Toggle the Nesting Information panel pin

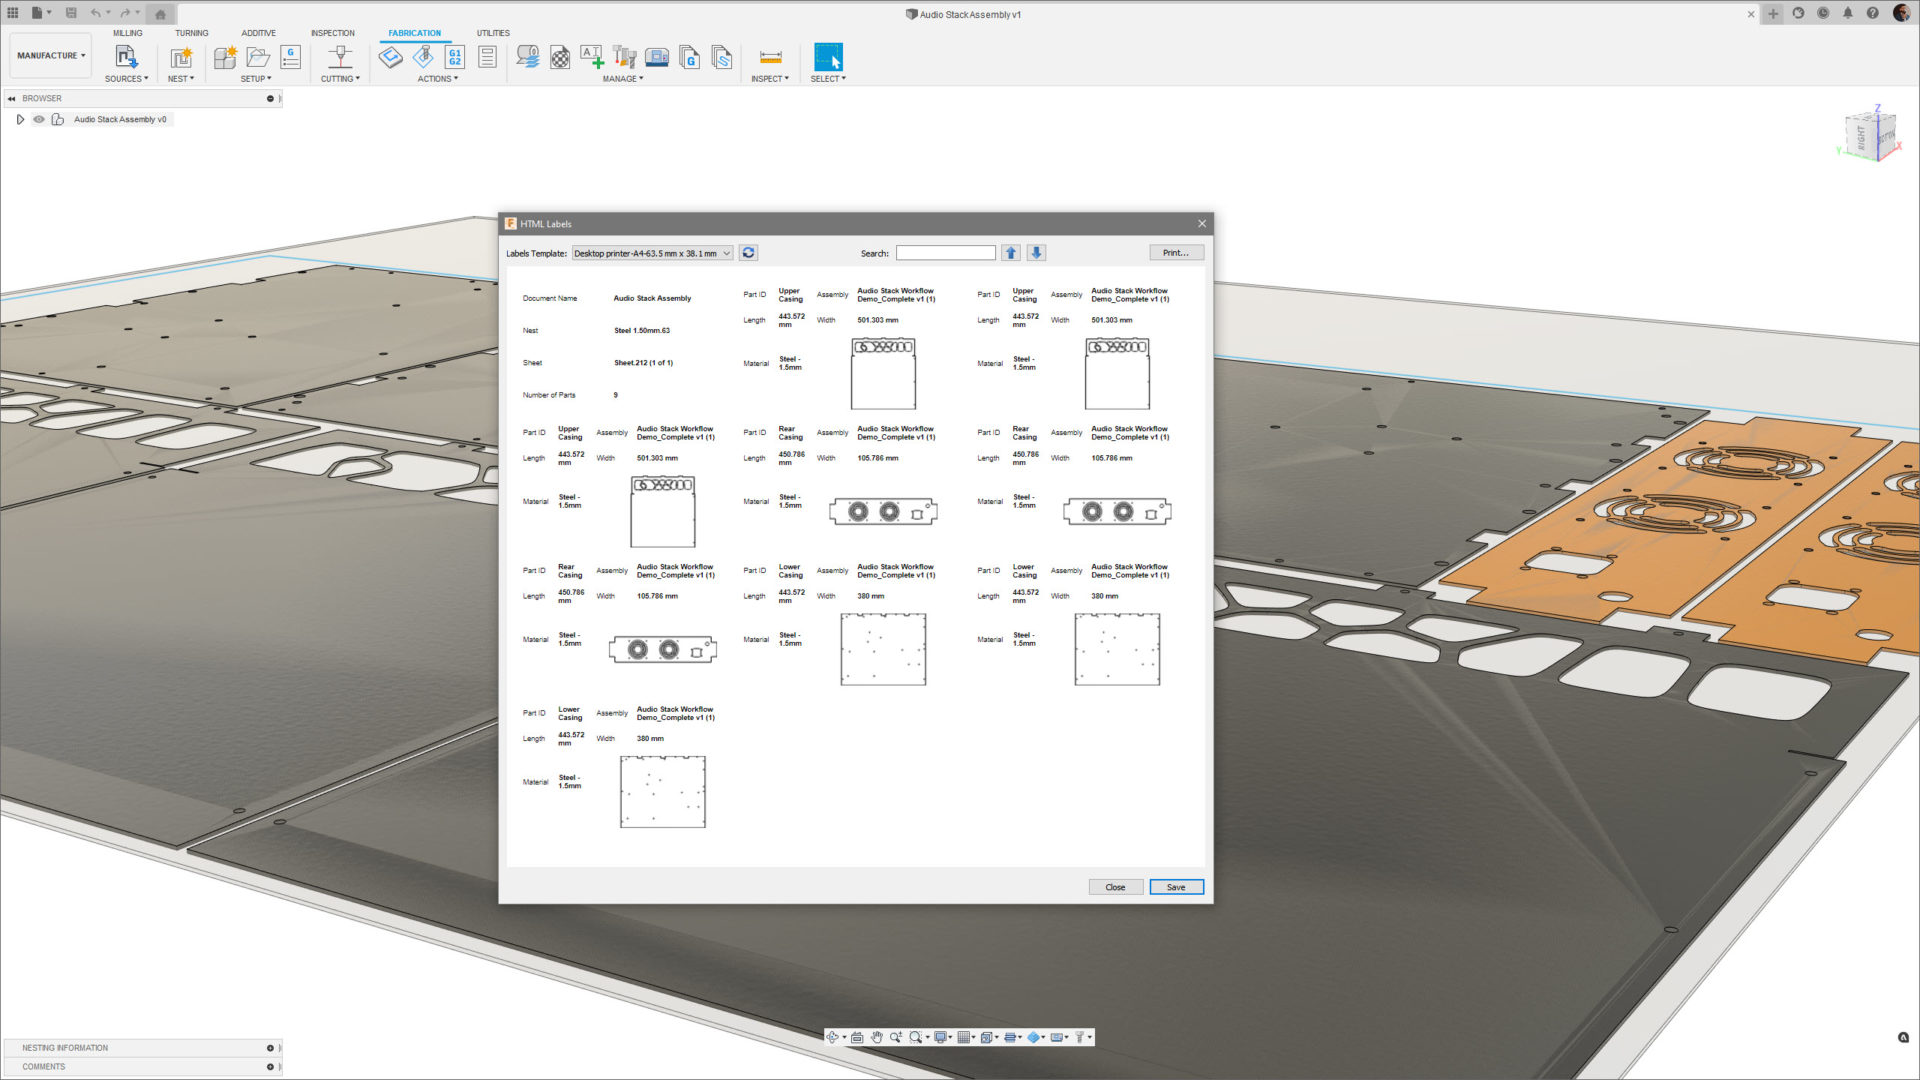click(270, 1048)
